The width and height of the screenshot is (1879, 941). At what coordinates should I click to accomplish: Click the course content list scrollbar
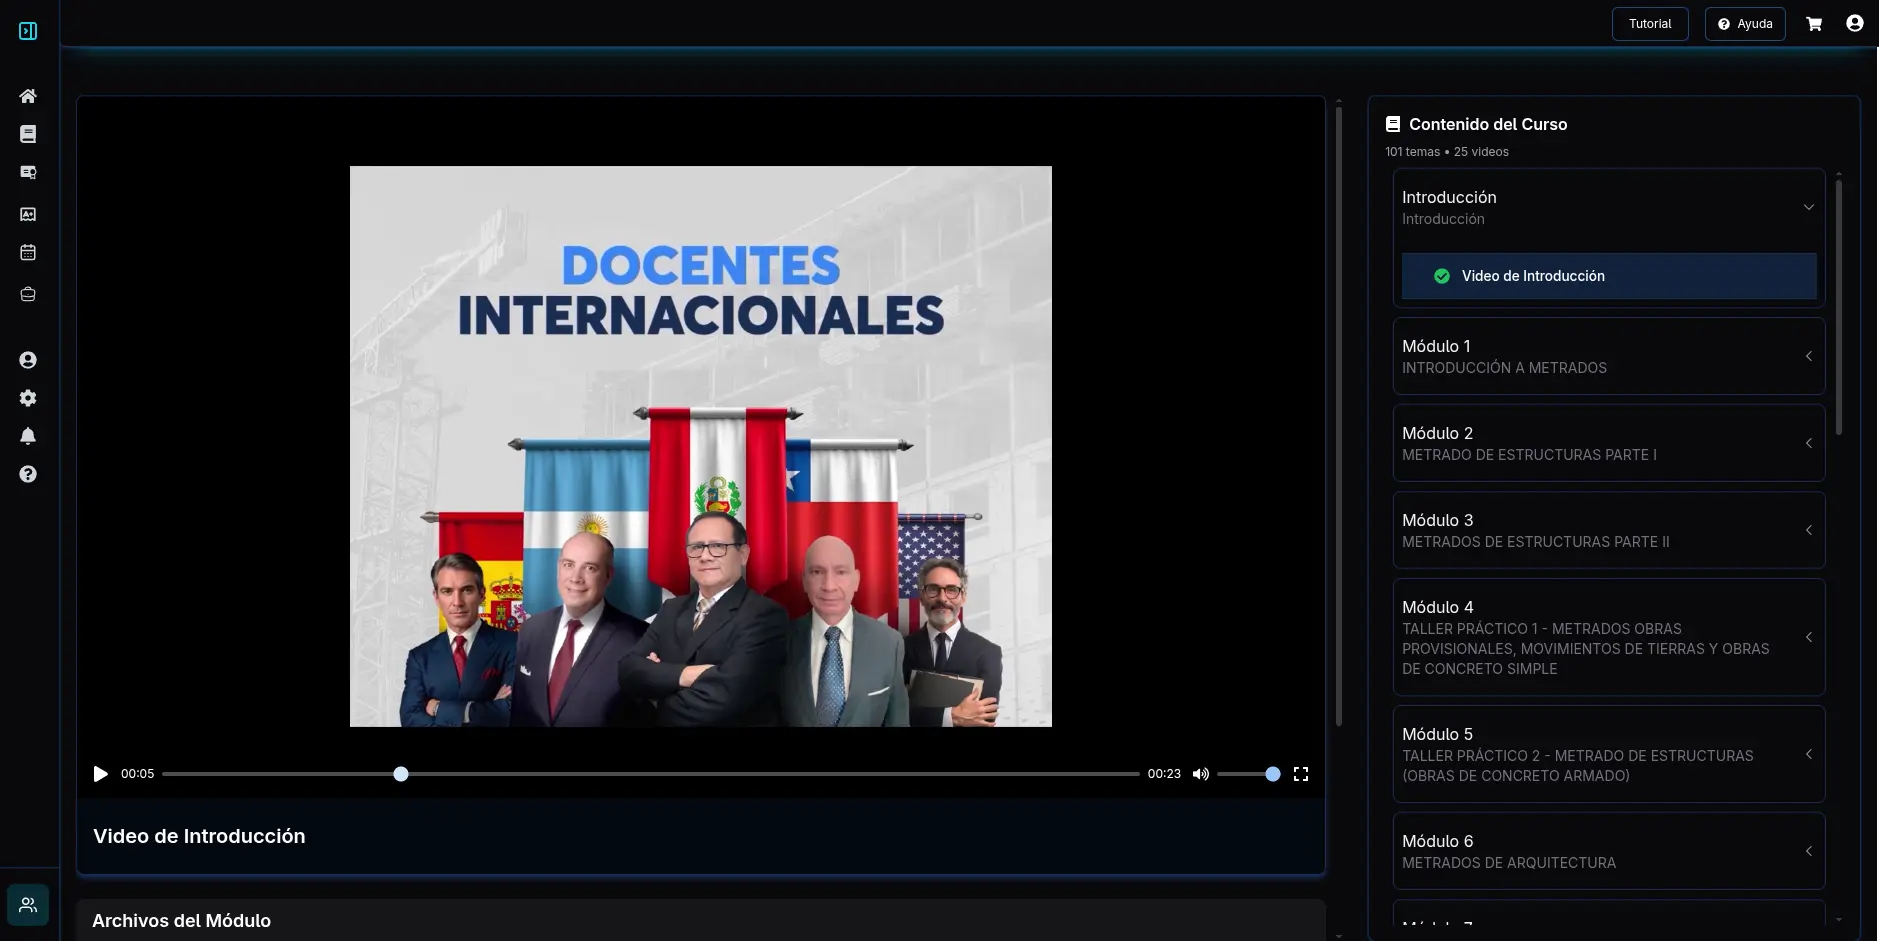(1839, 305)
